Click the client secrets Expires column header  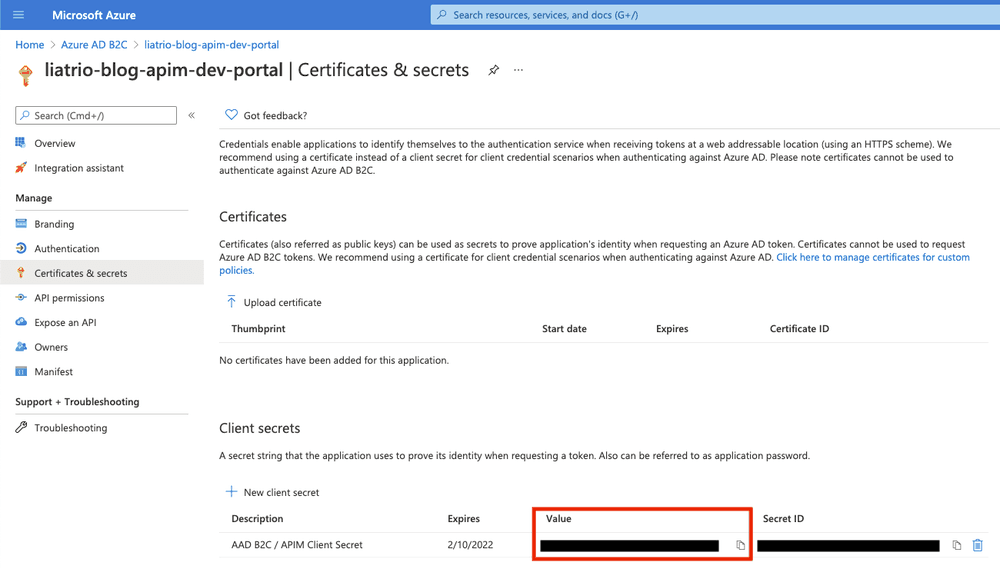pyautogui.click(x=464, y=519)
